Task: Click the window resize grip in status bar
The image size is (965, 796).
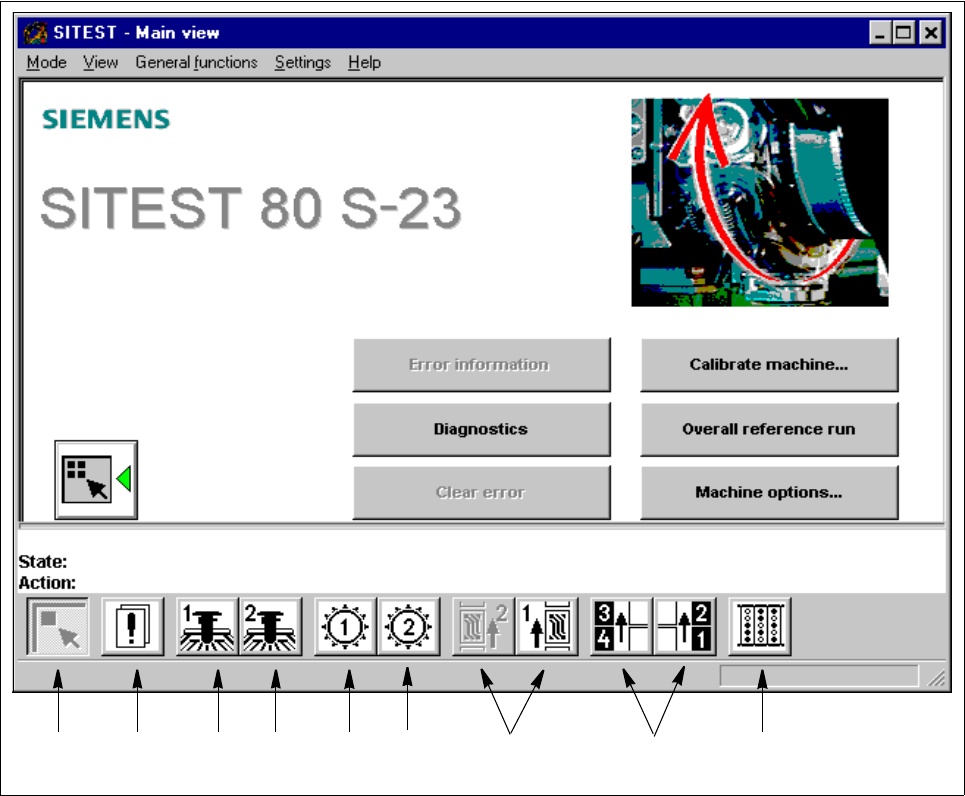Action: 936,678
